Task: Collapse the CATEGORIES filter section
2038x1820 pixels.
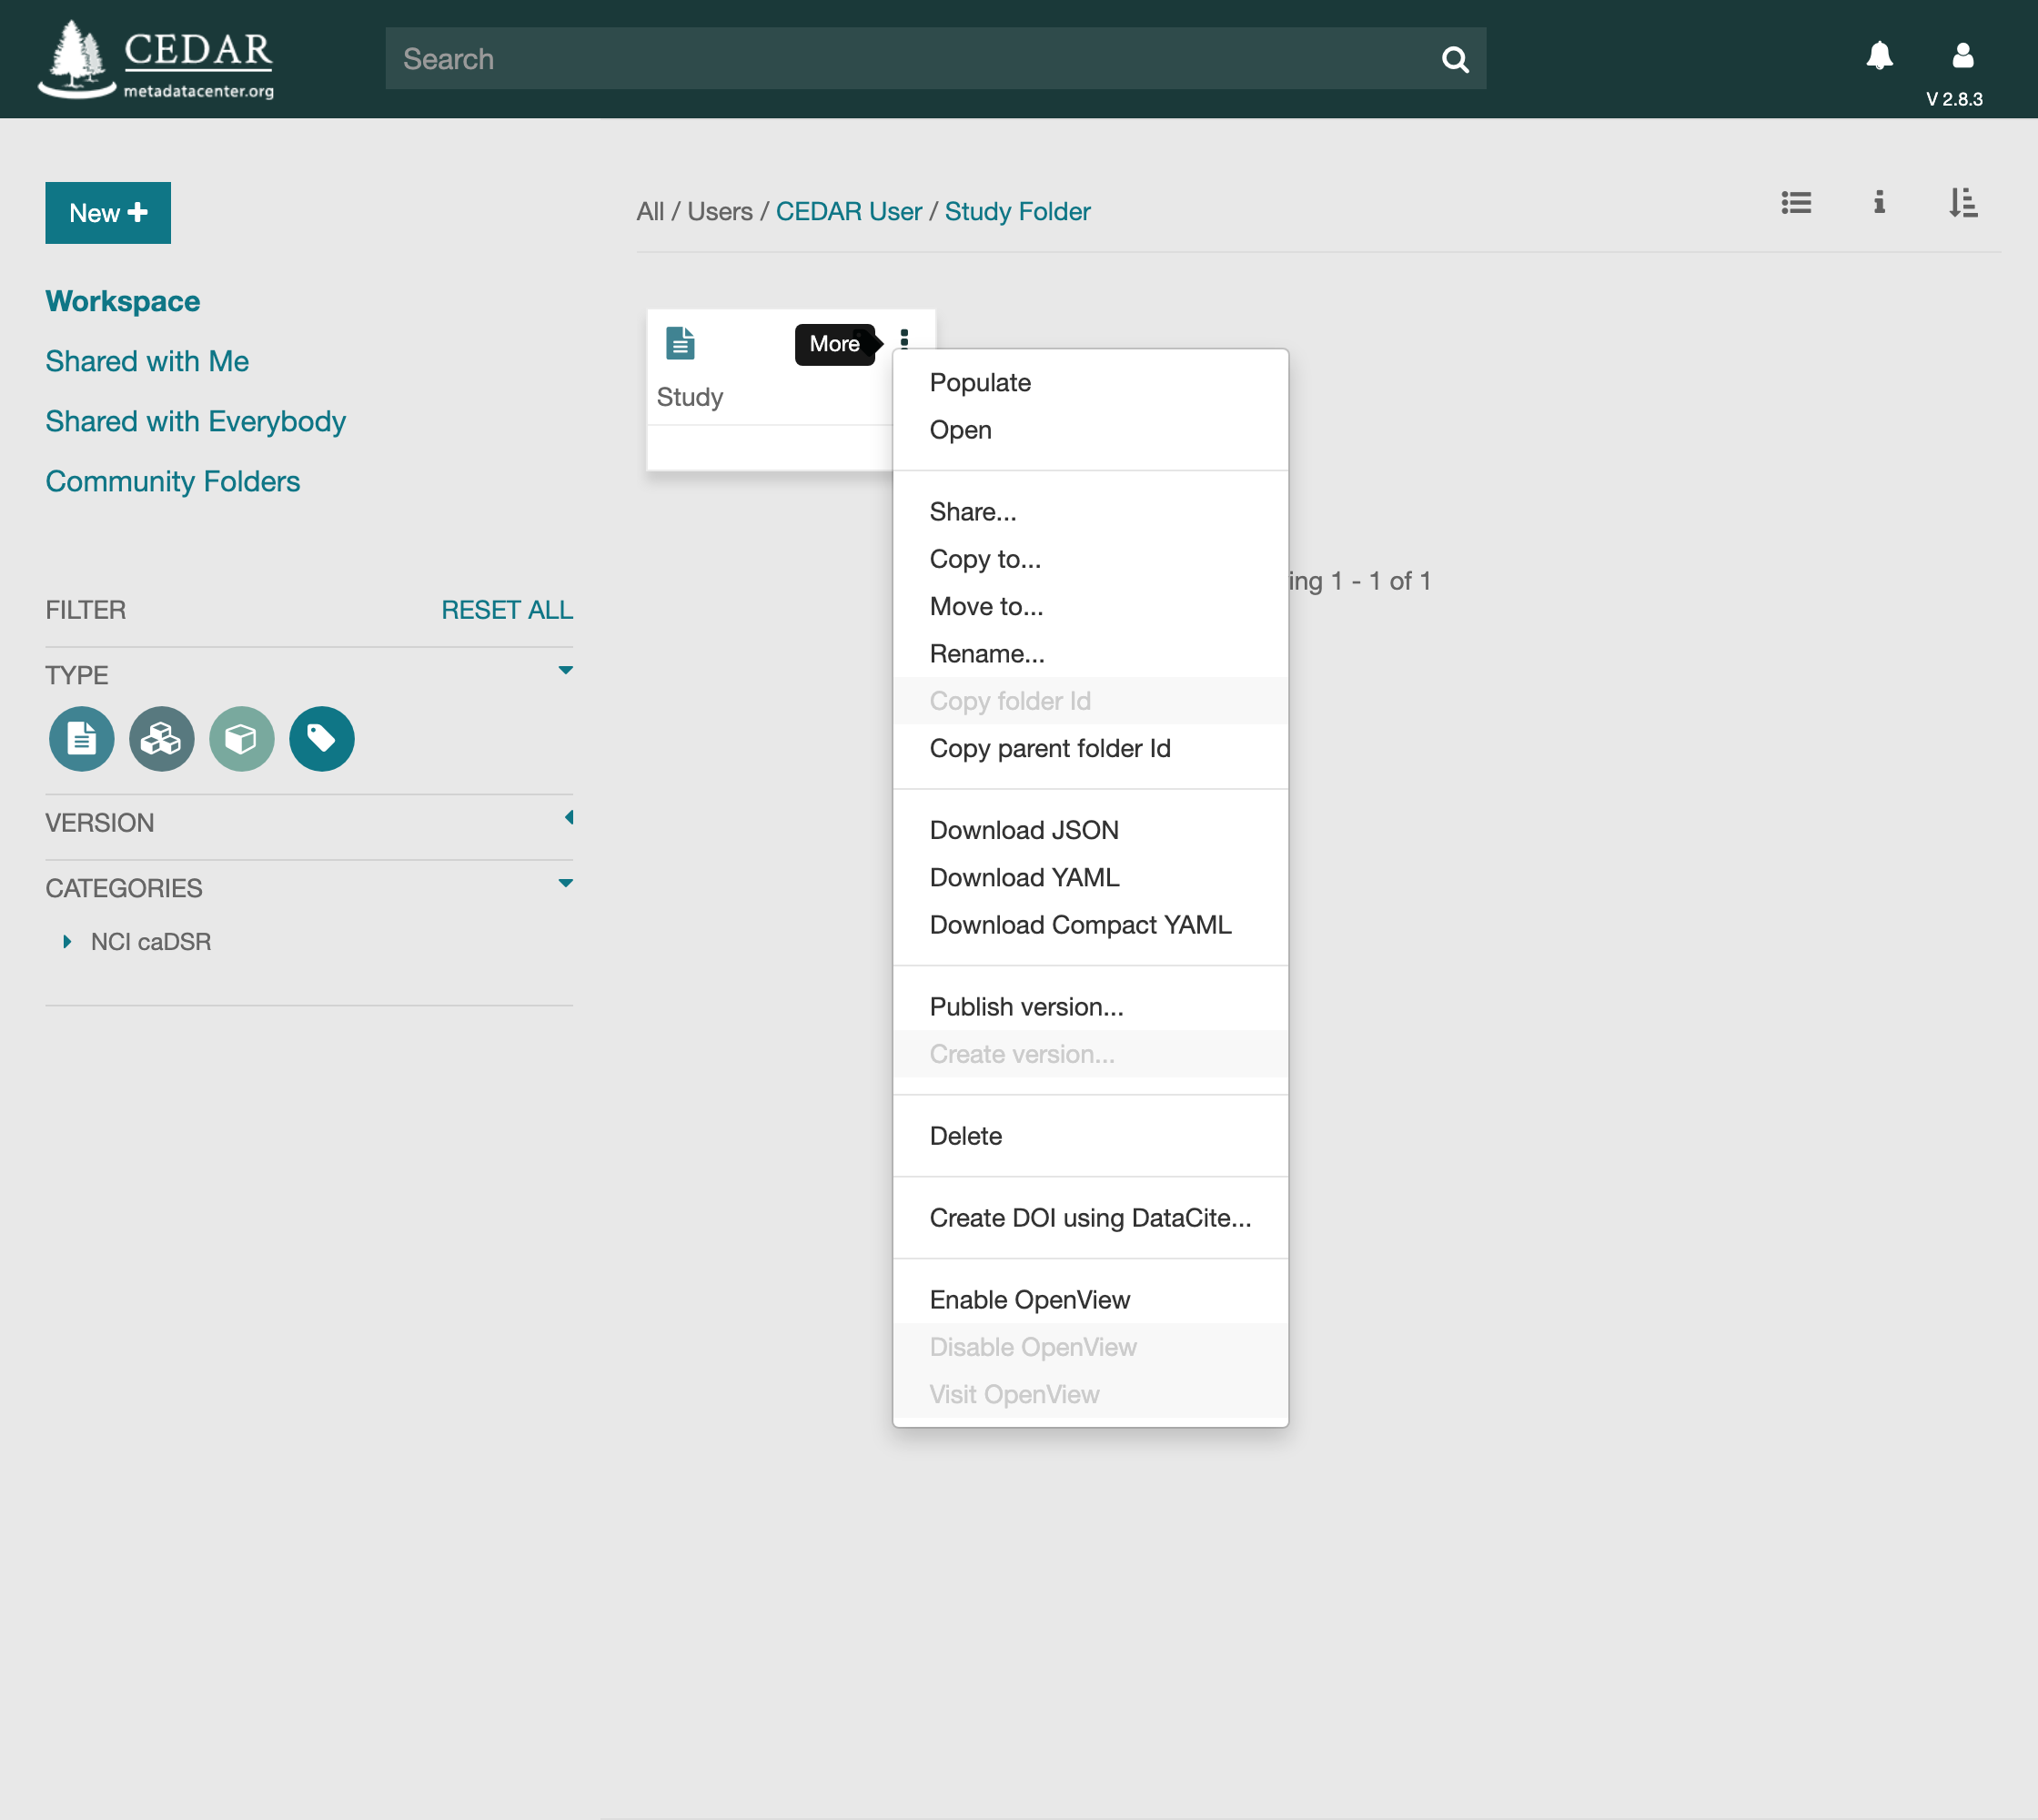Action: pyautogui.click(x=565, y=883)
